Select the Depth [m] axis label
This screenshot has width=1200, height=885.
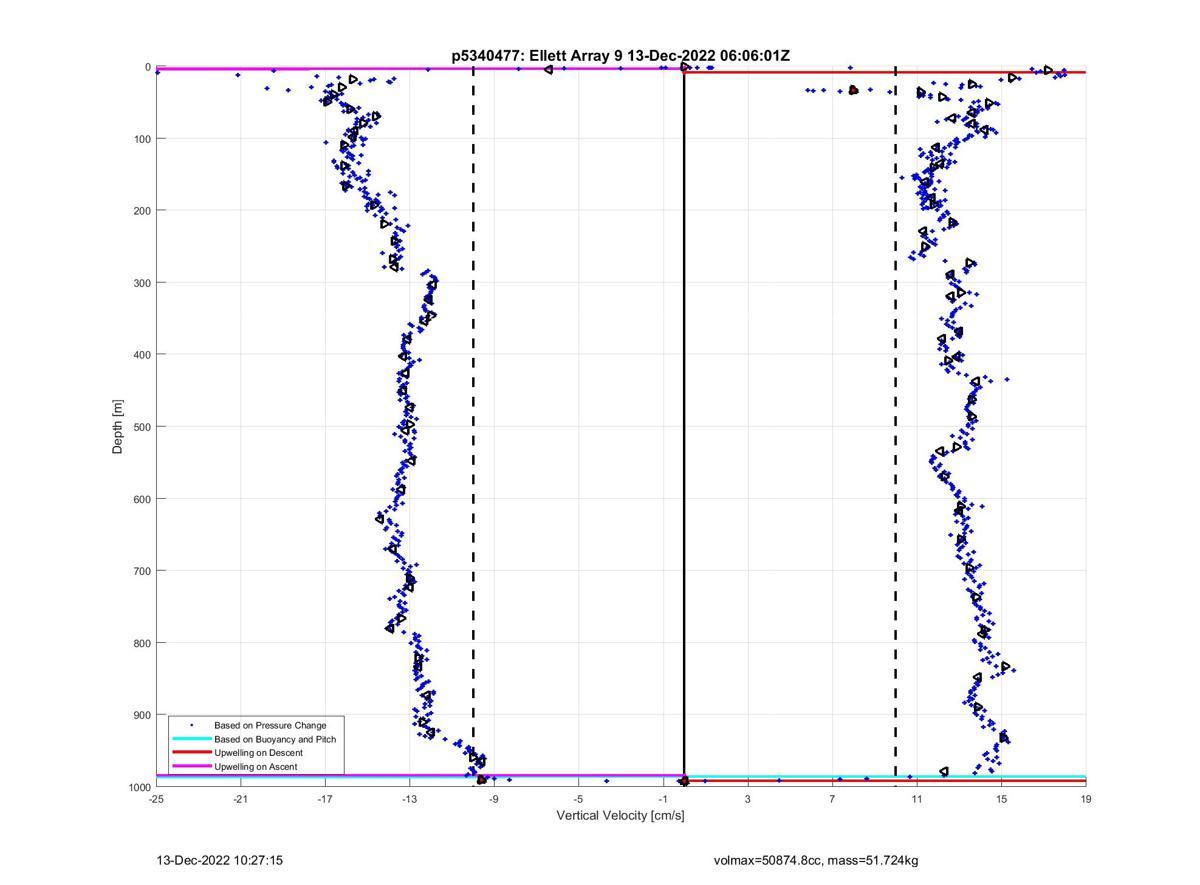click(x=118, y=427)
